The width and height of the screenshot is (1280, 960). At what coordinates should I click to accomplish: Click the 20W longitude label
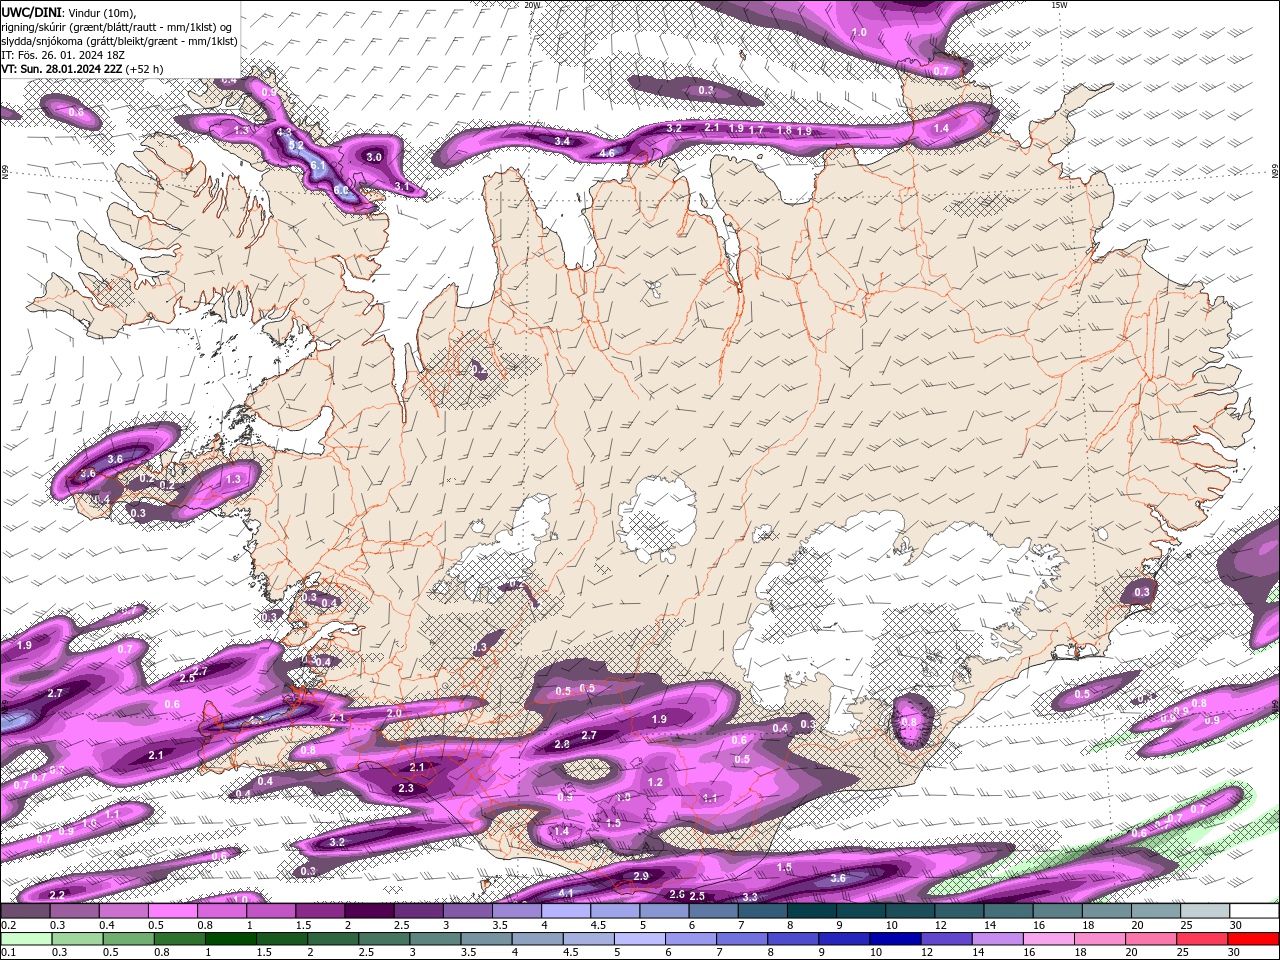coord(532,5)
